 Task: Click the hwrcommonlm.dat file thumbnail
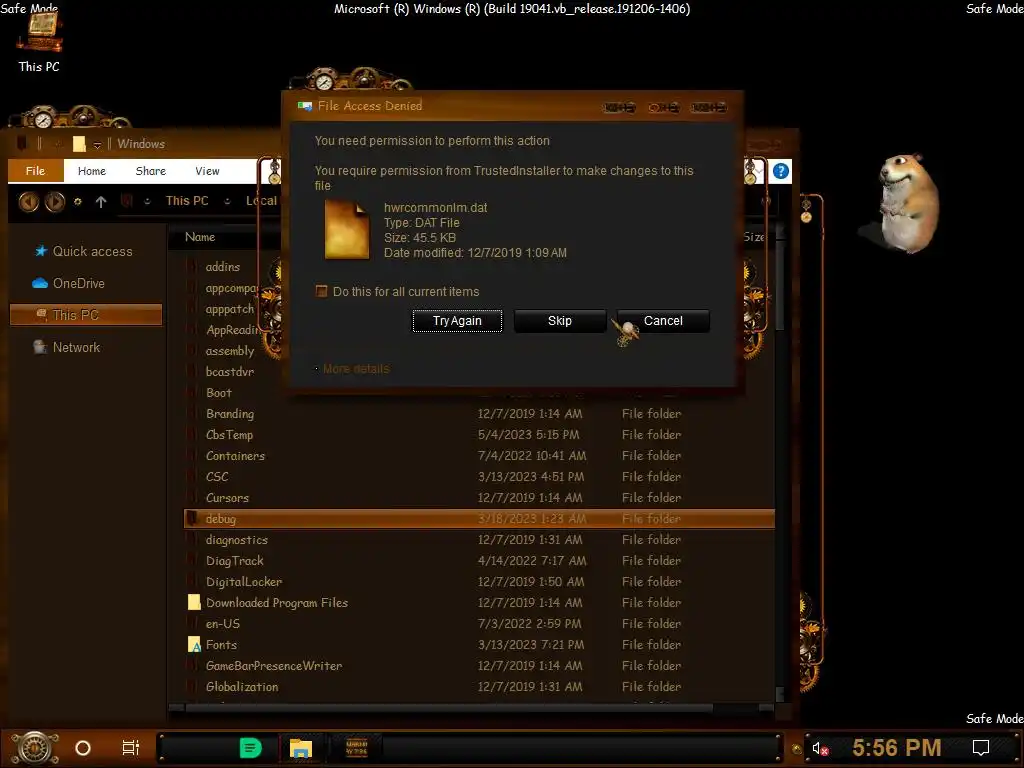pos(347,230)
